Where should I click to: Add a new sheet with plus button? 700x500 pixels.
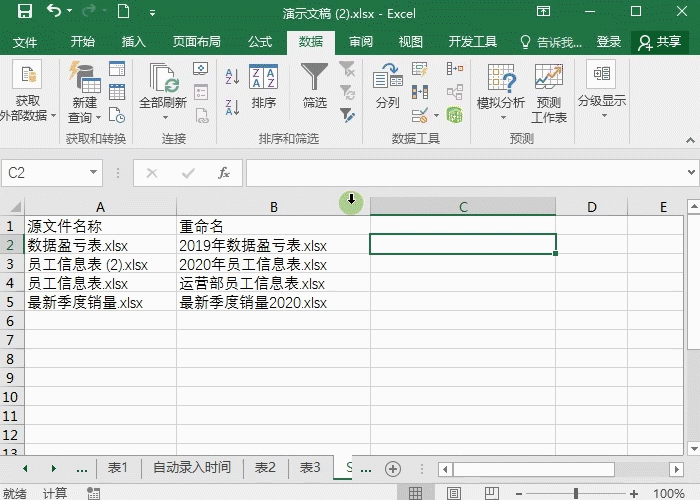[393, 469]
